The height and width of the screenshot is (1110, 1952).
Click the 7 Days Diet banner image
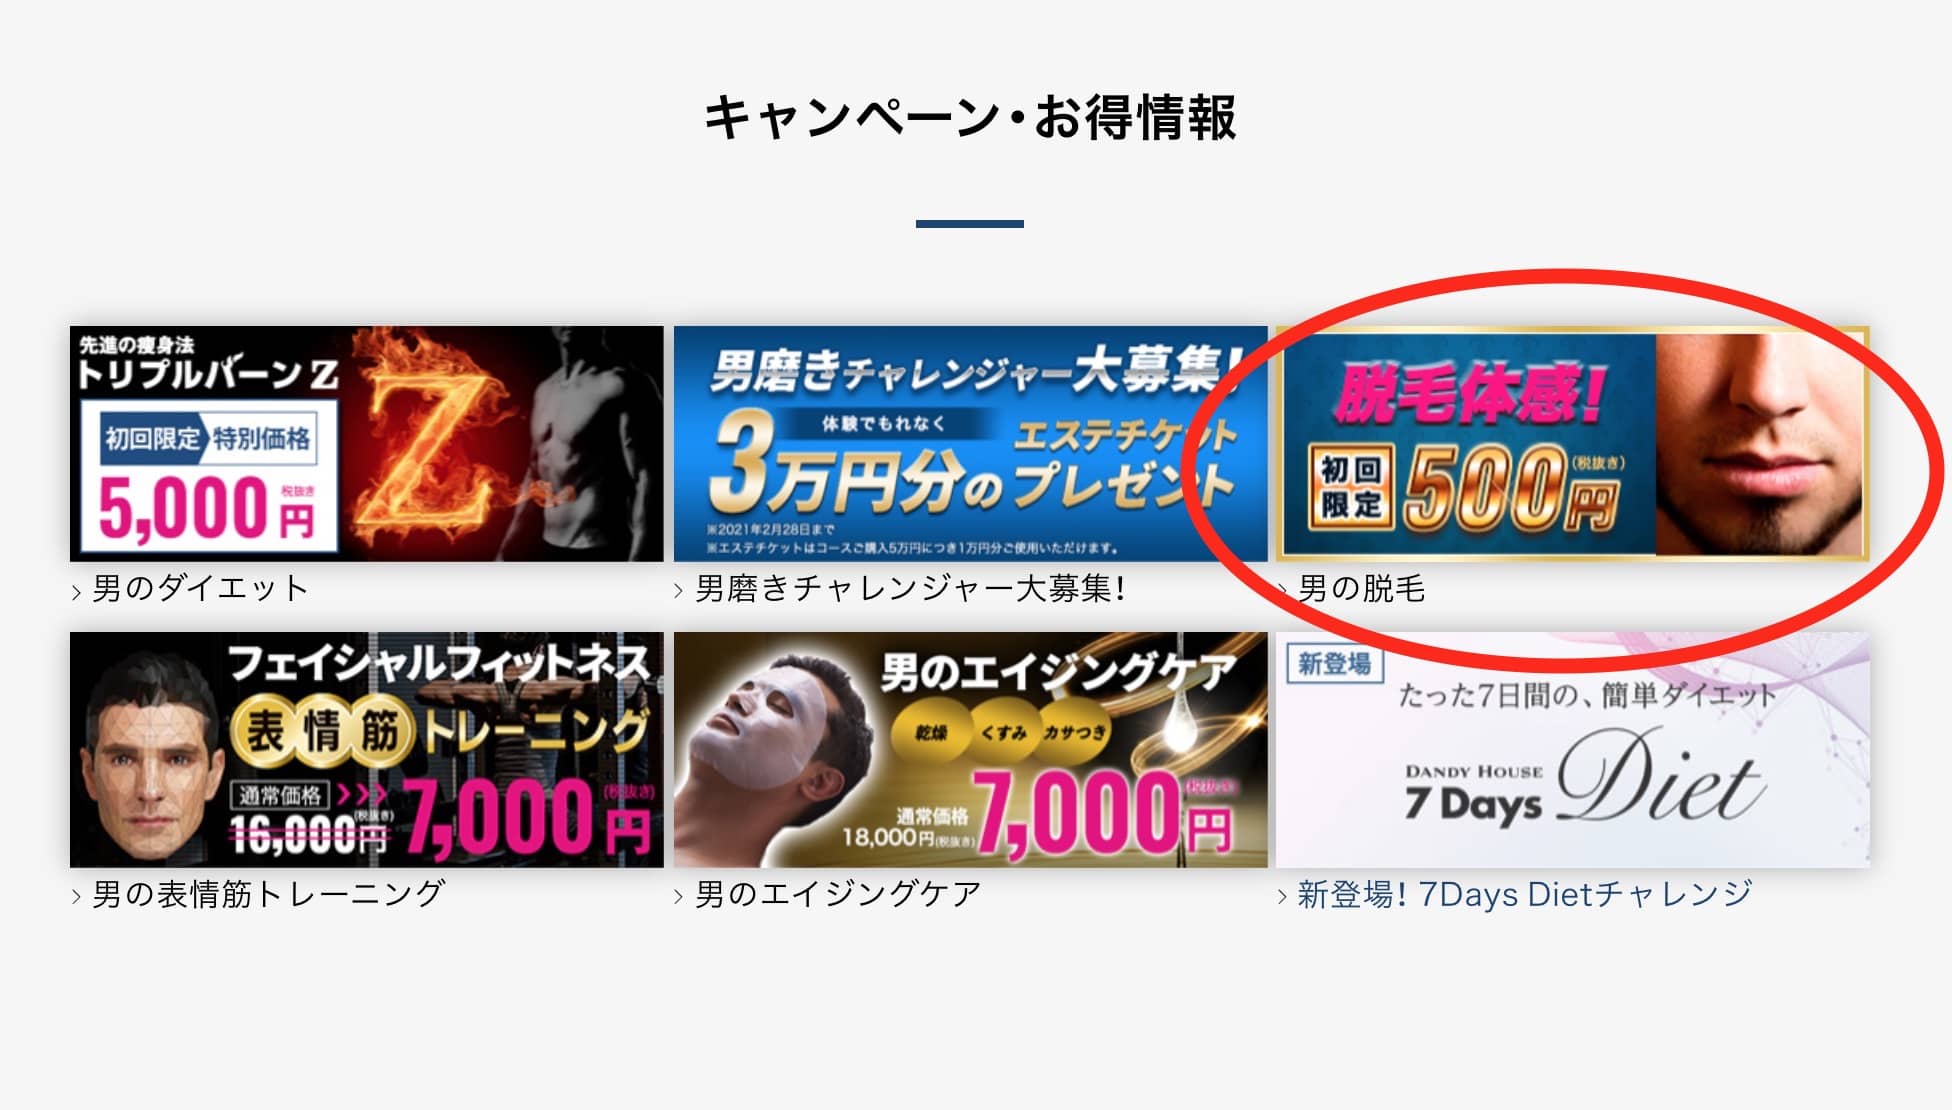[x=1572, y=749]
